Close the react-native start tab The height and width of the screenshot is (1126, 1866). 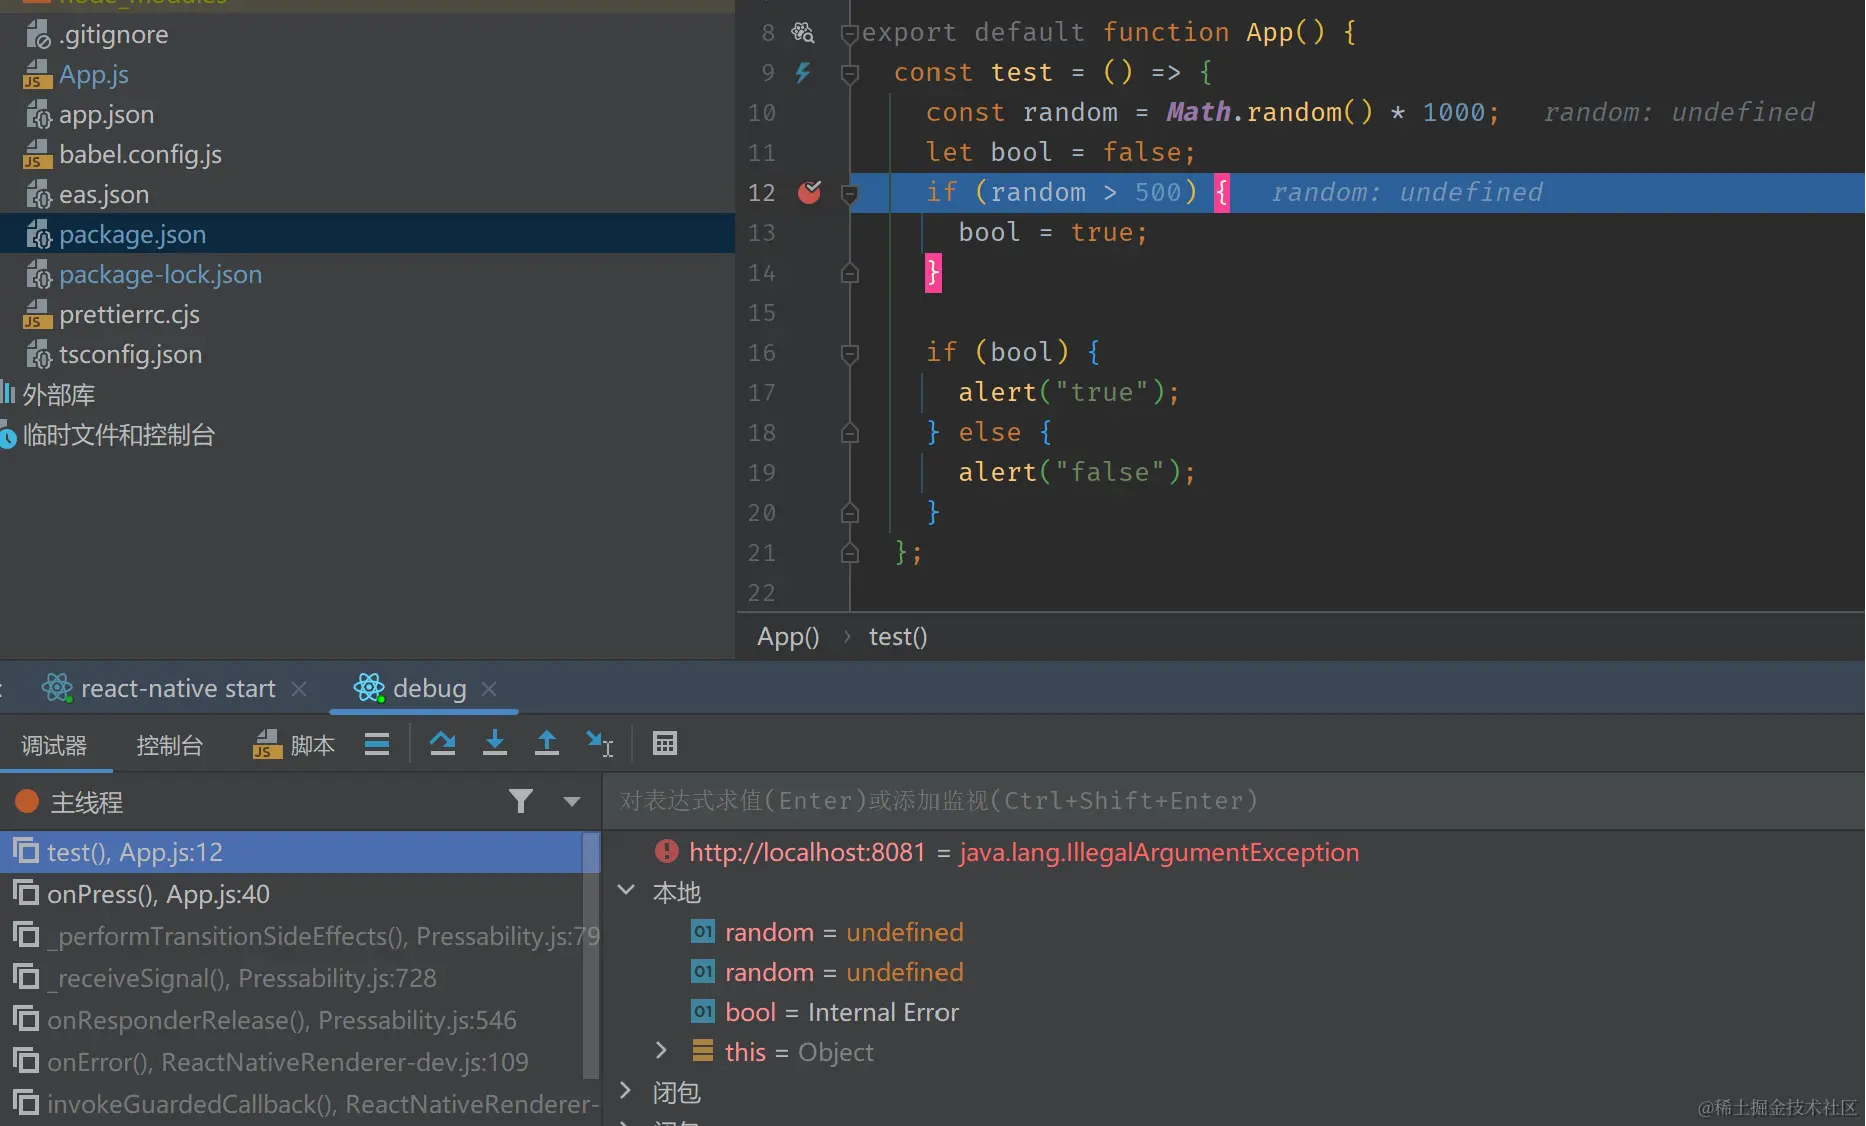[x=298, y=689]
